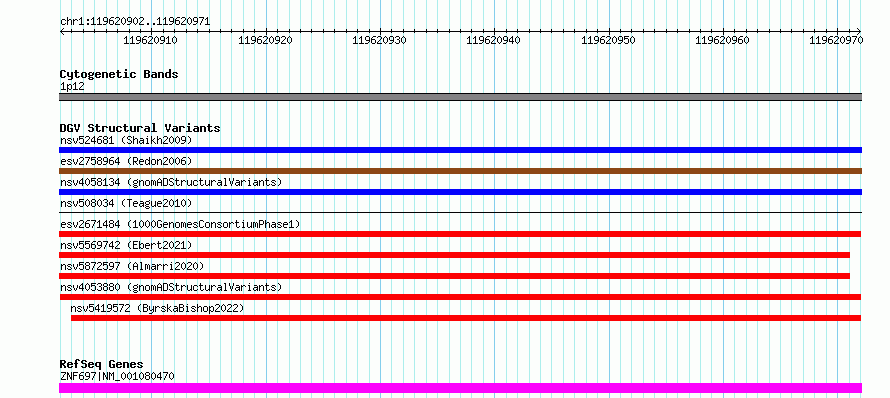Select the red nsv5872597 variant bar
Image resolution: width=890 pixels, height=398 pixels.
point(455,276)
